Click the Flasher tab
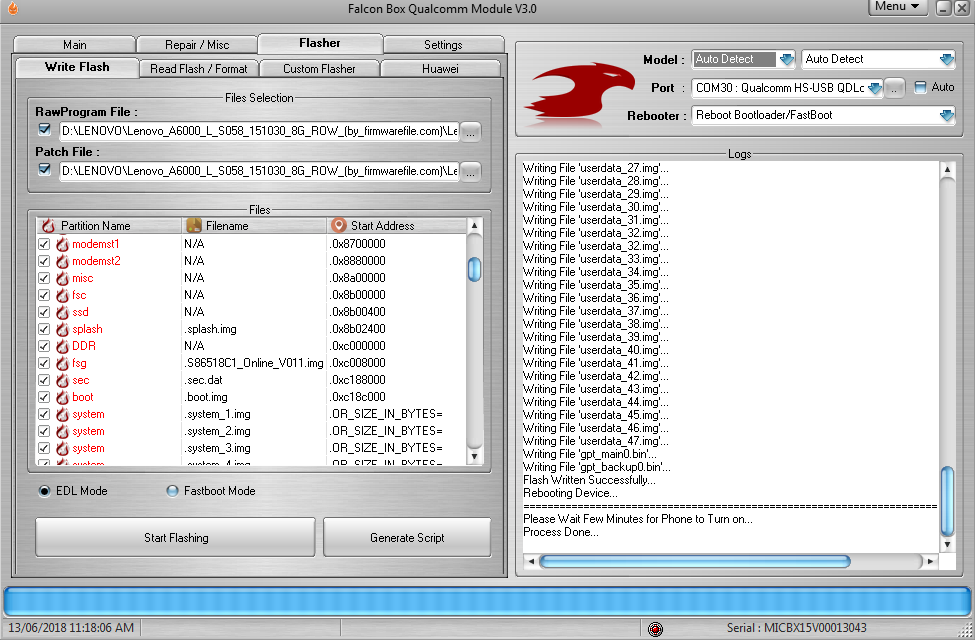This screenshot has height=640, width=975. pyautogui.click(x=320, y=43)
